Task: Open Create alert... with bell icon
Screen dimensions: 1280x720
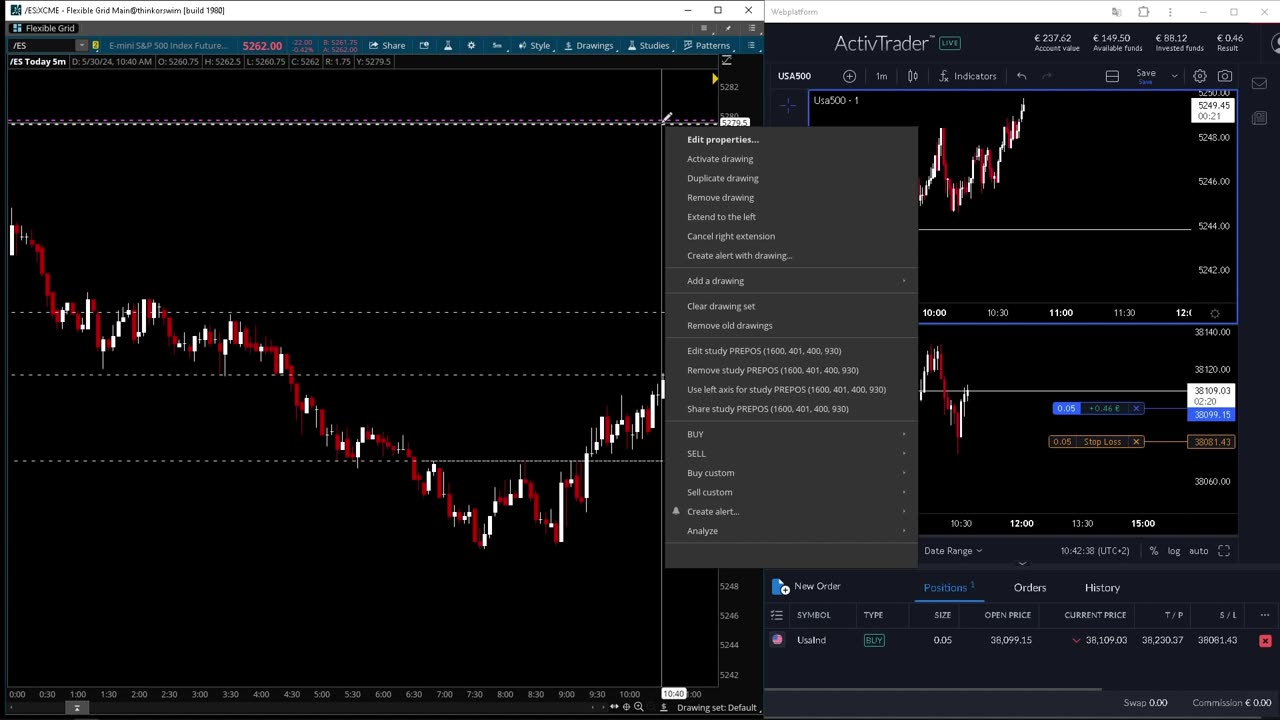Action: coord(792,512)
